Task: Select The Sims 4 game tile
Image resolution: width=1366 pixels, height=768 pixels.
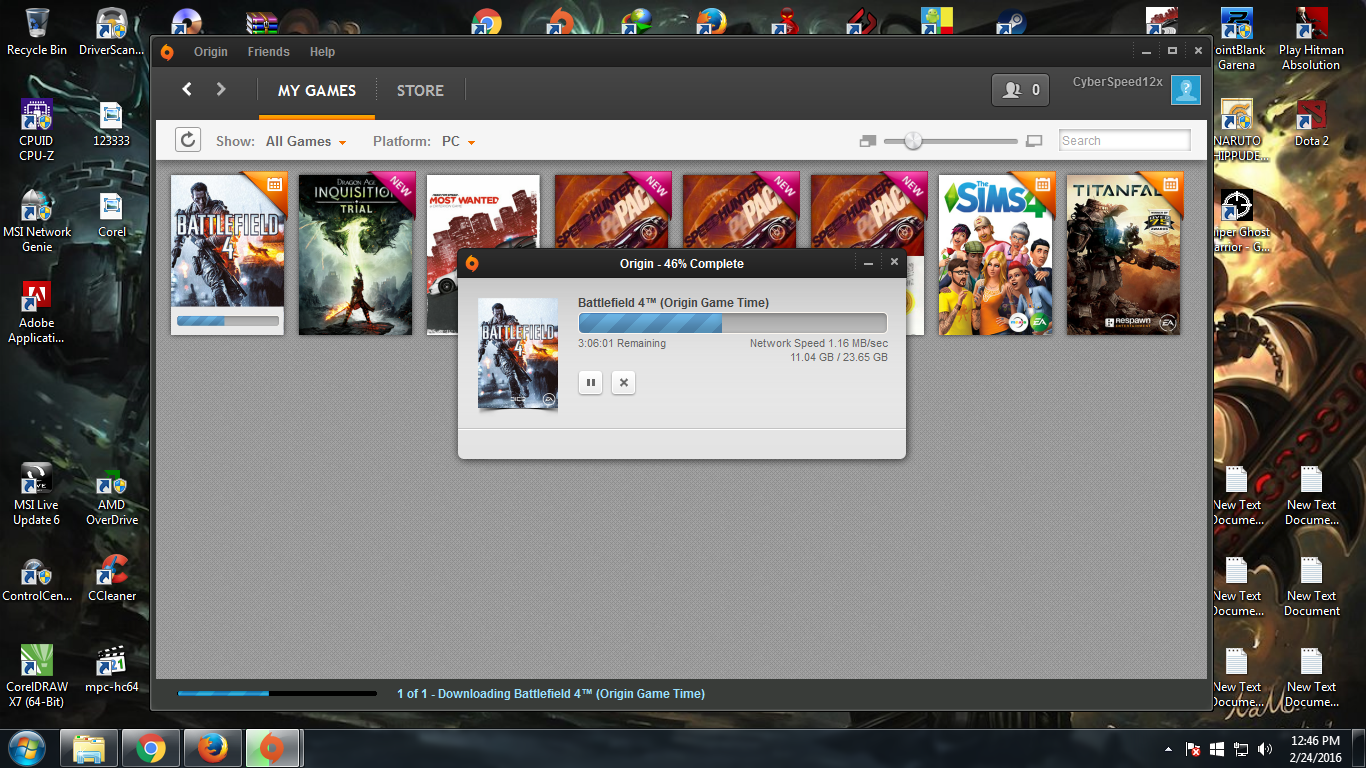Action: coord(996,254)
